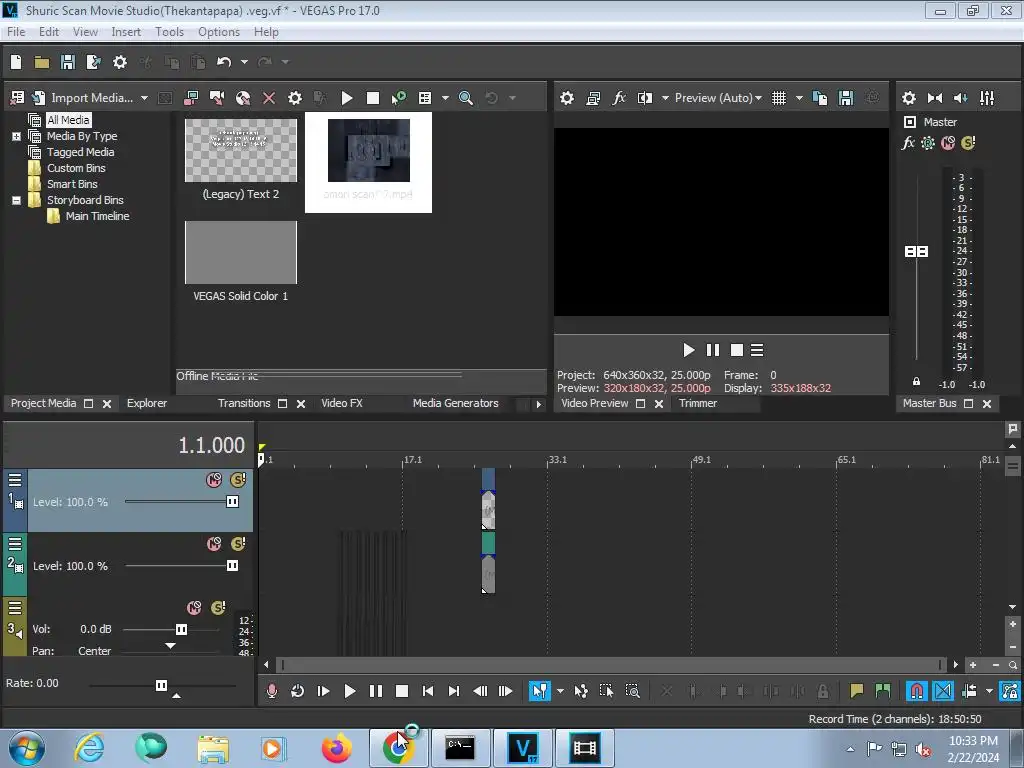Image resolution: width=1024 pixels, height=768 pixels.
Task: Switch to the Explorer tab
Action: click(147, 404)
